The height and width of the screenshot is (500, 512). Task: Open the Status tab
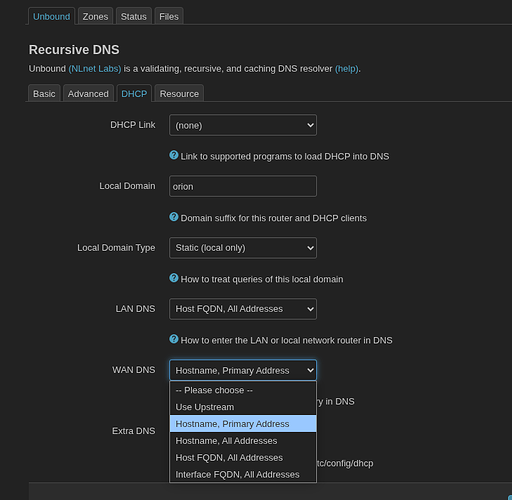click(134, 16)
